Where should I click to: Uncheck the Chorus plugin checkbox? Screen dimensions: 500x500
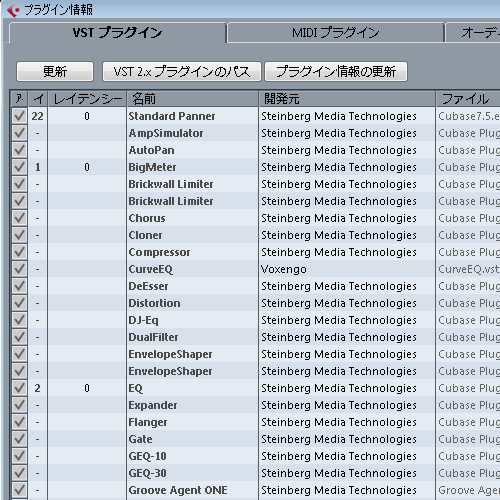coord(19,218)
